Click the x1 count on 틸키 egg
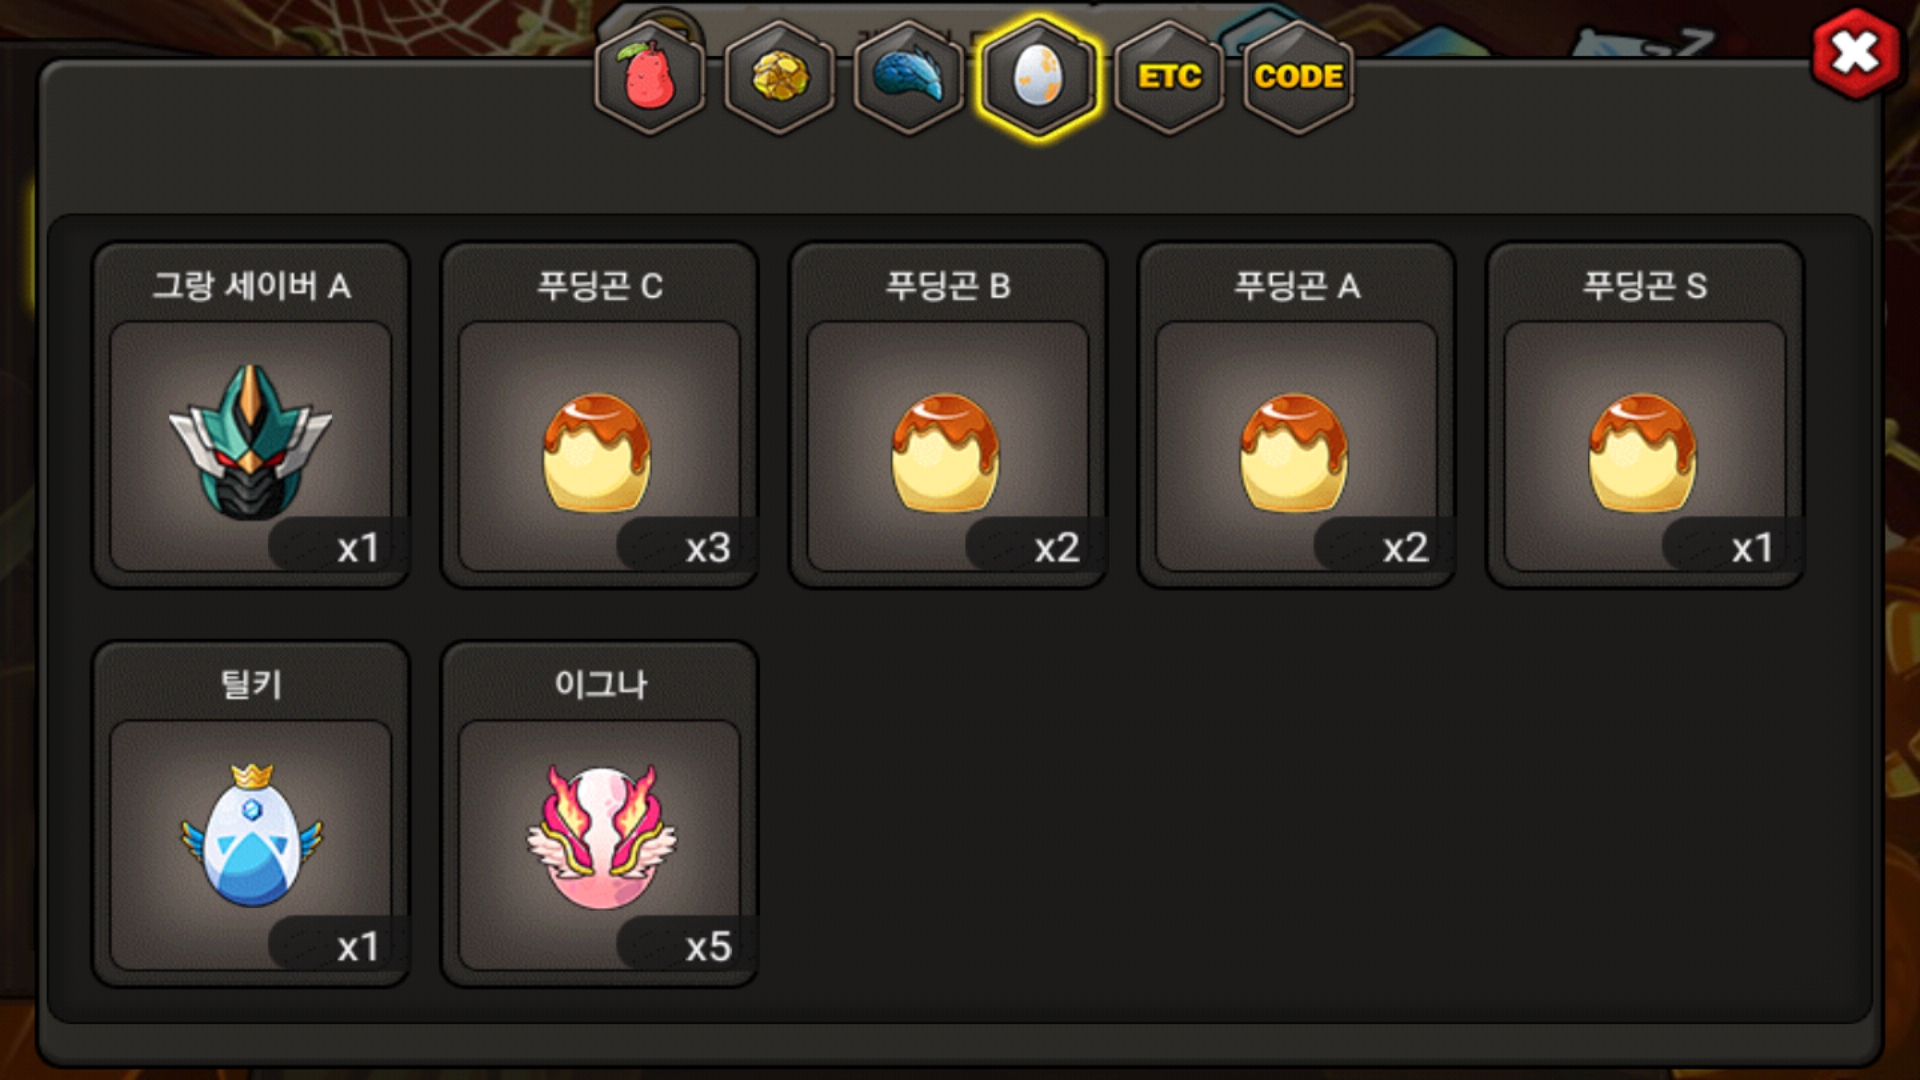The image size is (1920, 1080). (x=358, y=946)
